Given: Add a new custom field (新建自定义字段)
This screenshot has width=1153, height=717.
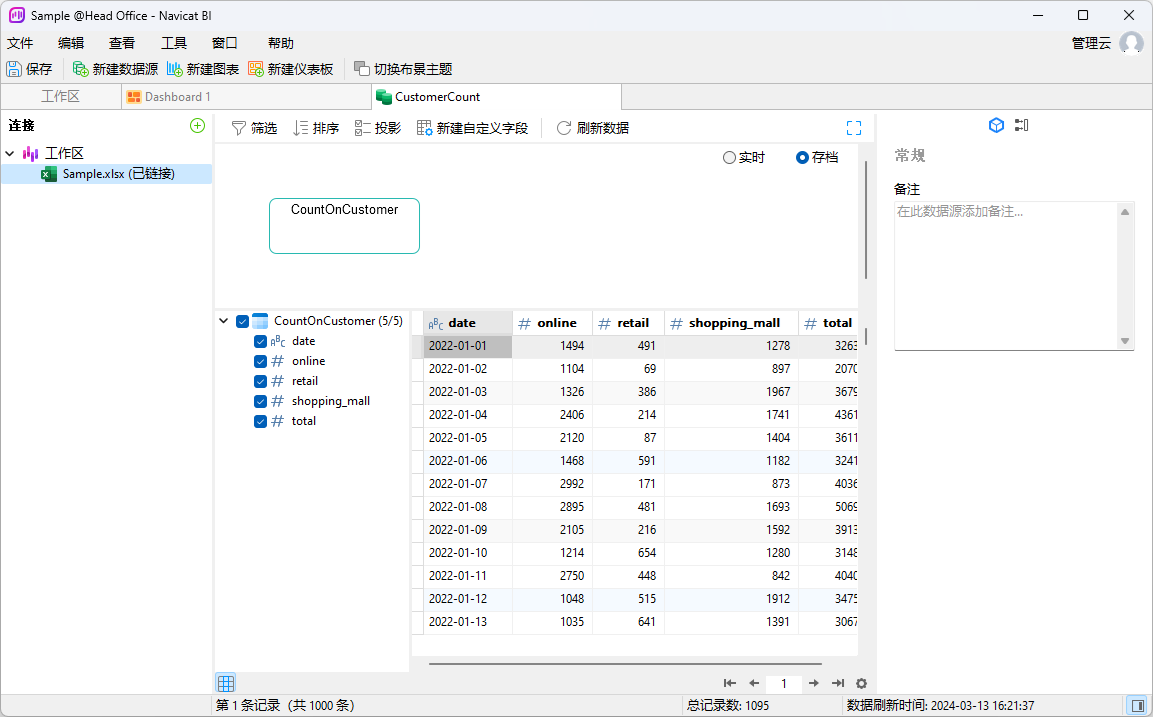Looking at the screenshot, I should point(472,128).
